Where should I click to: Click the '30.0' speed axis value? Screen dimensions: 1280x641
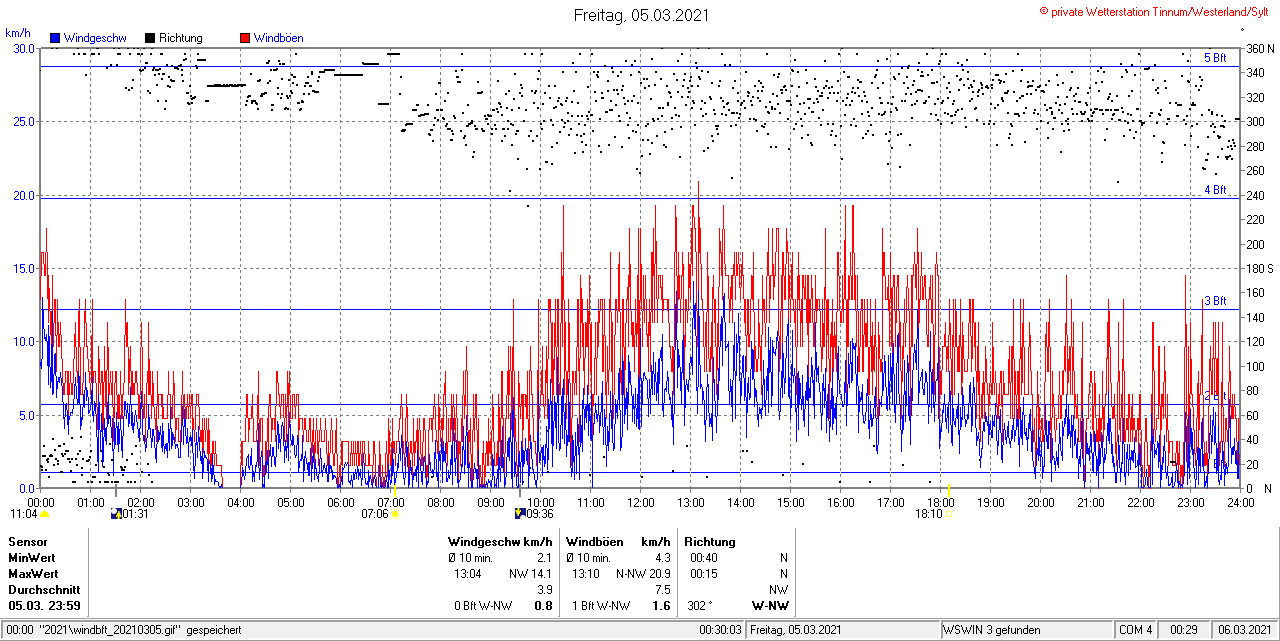click(23, 48)
